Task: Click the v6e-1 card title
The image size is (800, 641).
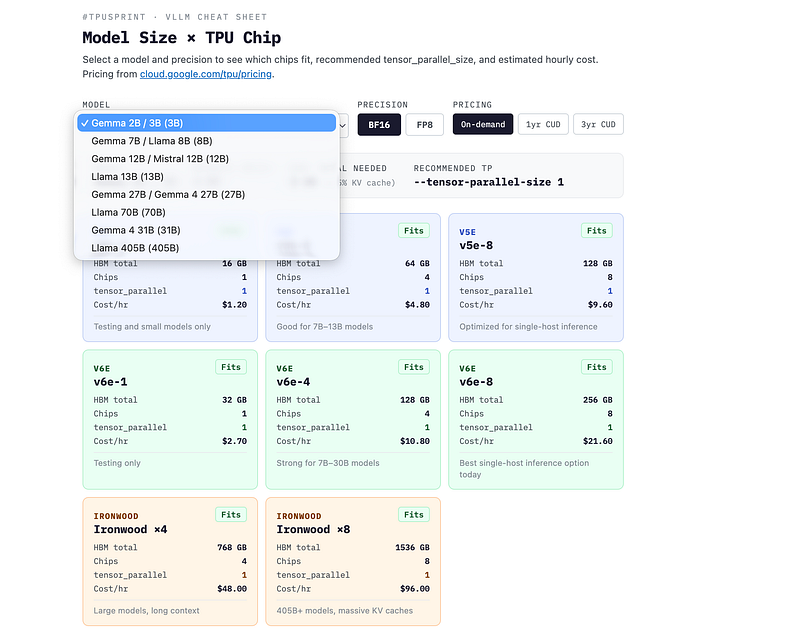Action: pyautogui.click(x=110, y=382)
